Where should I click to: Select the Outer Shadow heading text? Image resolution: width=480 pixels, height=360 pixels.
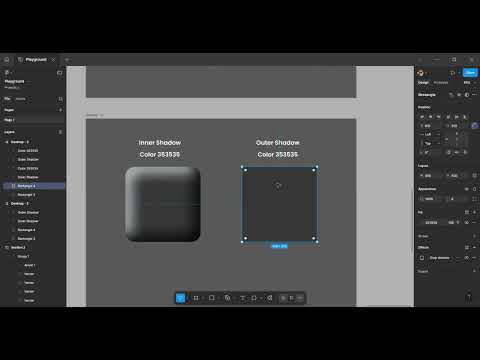278,143
